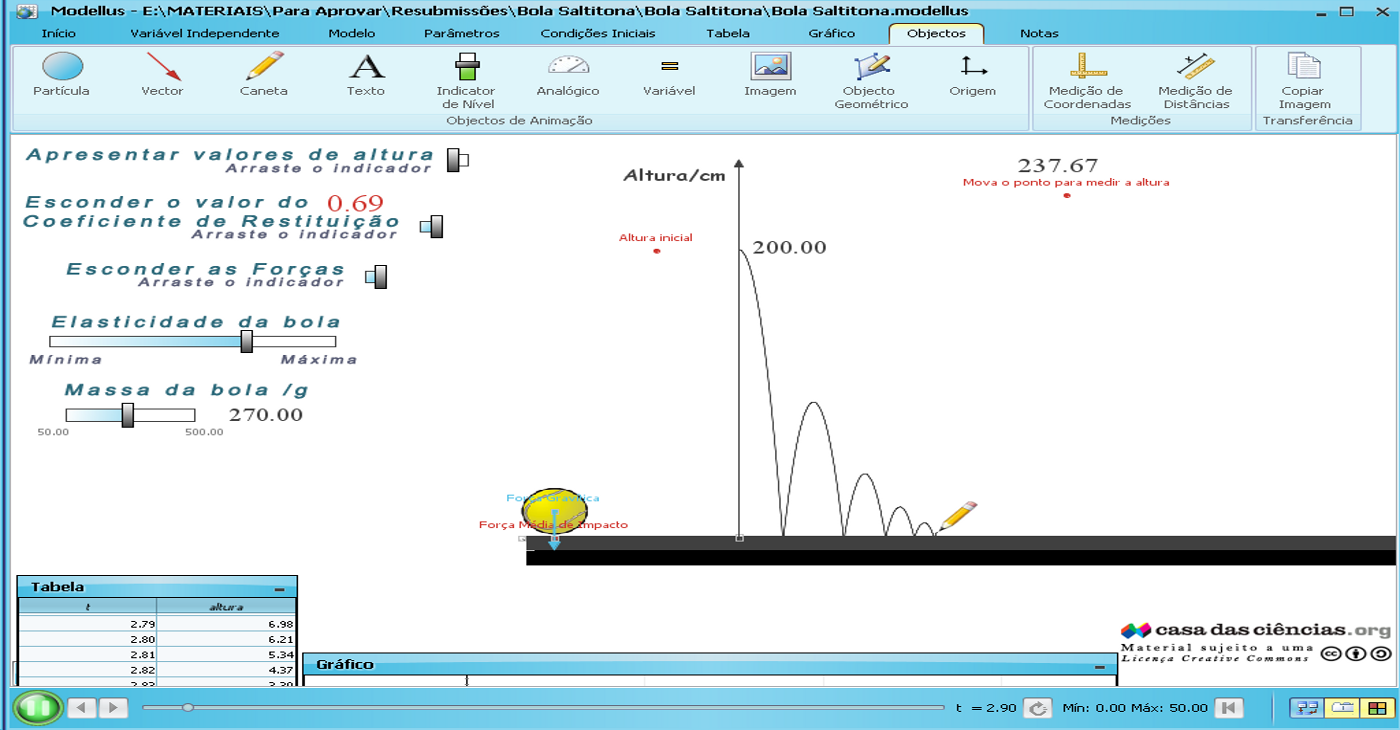
Task: Click 'Mova o ponto para medir a altura'
Action: tap(1066, 183)
